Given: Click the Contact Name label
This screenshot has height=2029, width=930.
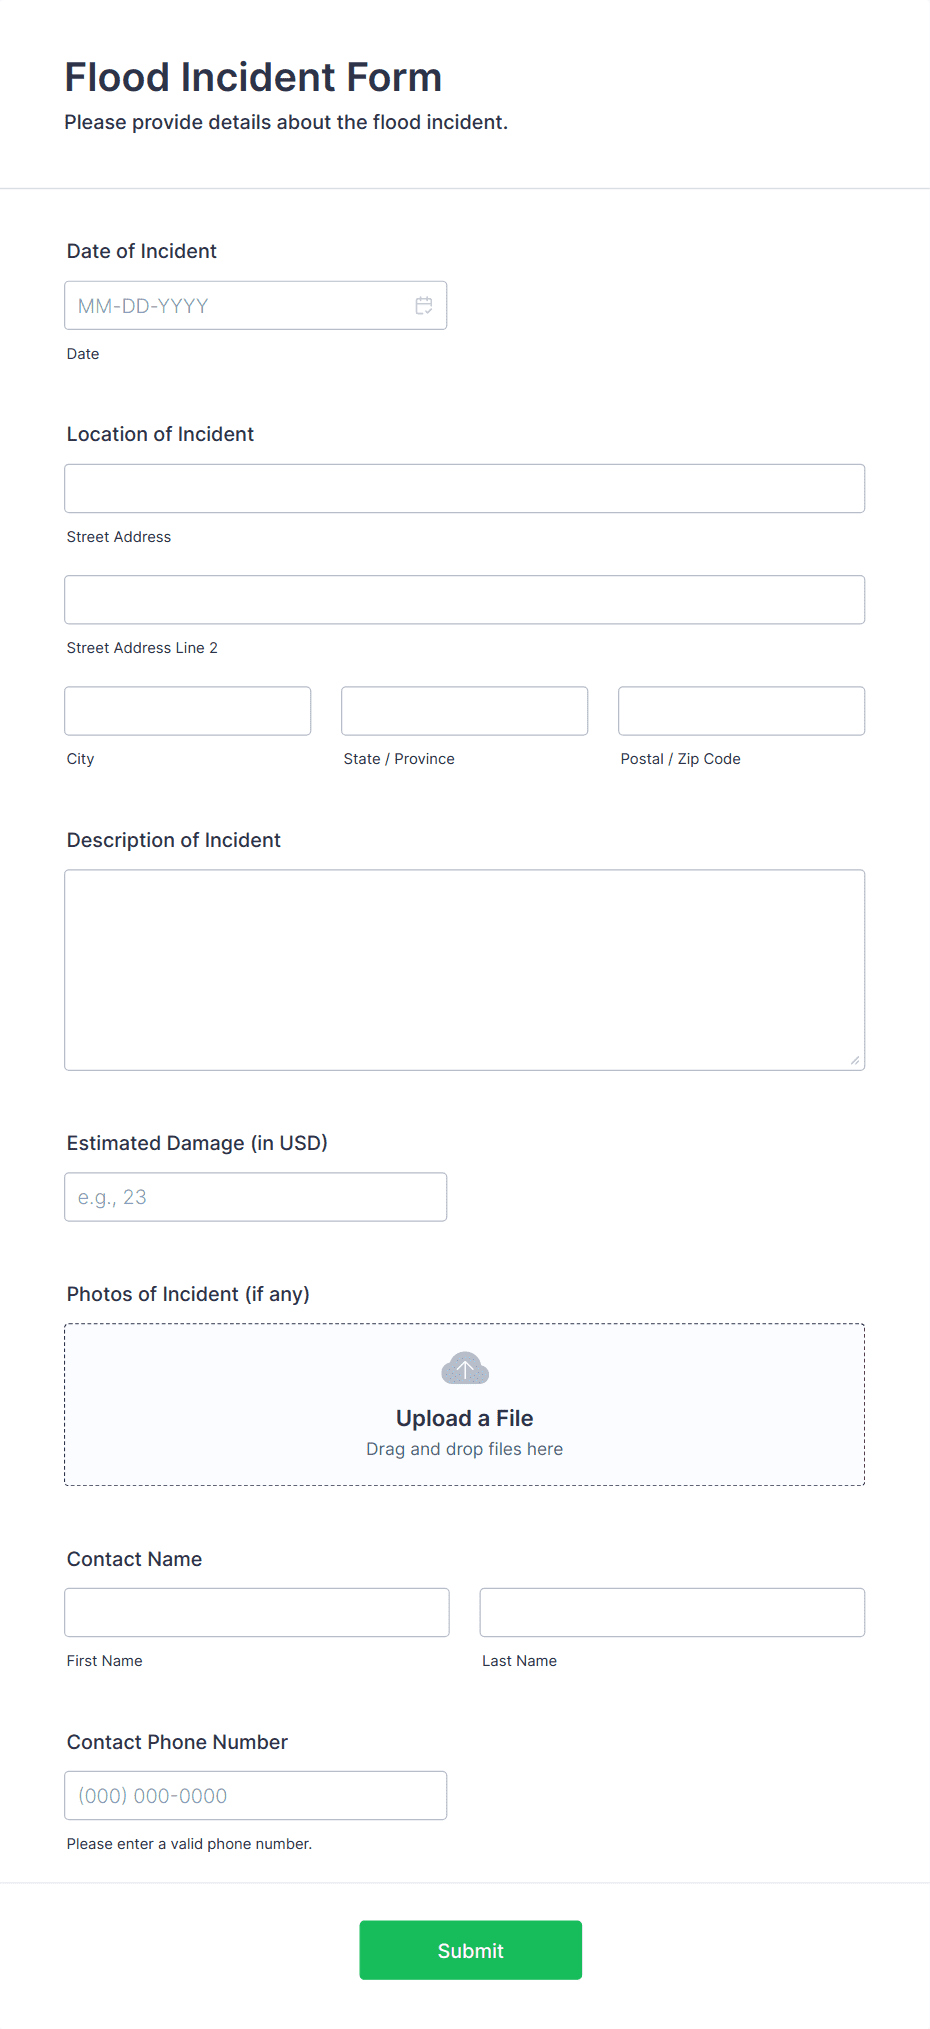Looking at the screenshot, I should tap(134, 1559).
